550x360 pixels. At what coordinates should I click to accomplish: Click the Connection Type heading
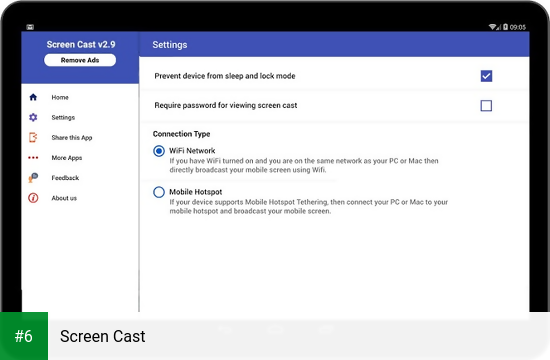181,134
